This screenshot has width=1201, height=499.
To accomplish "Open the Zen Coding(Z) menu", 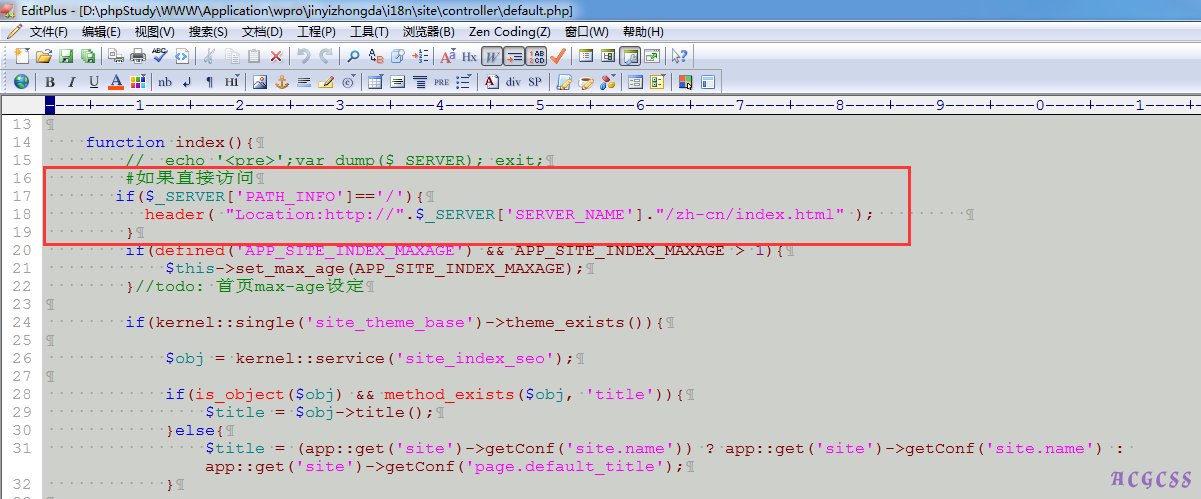I will (x=510, y=31).
